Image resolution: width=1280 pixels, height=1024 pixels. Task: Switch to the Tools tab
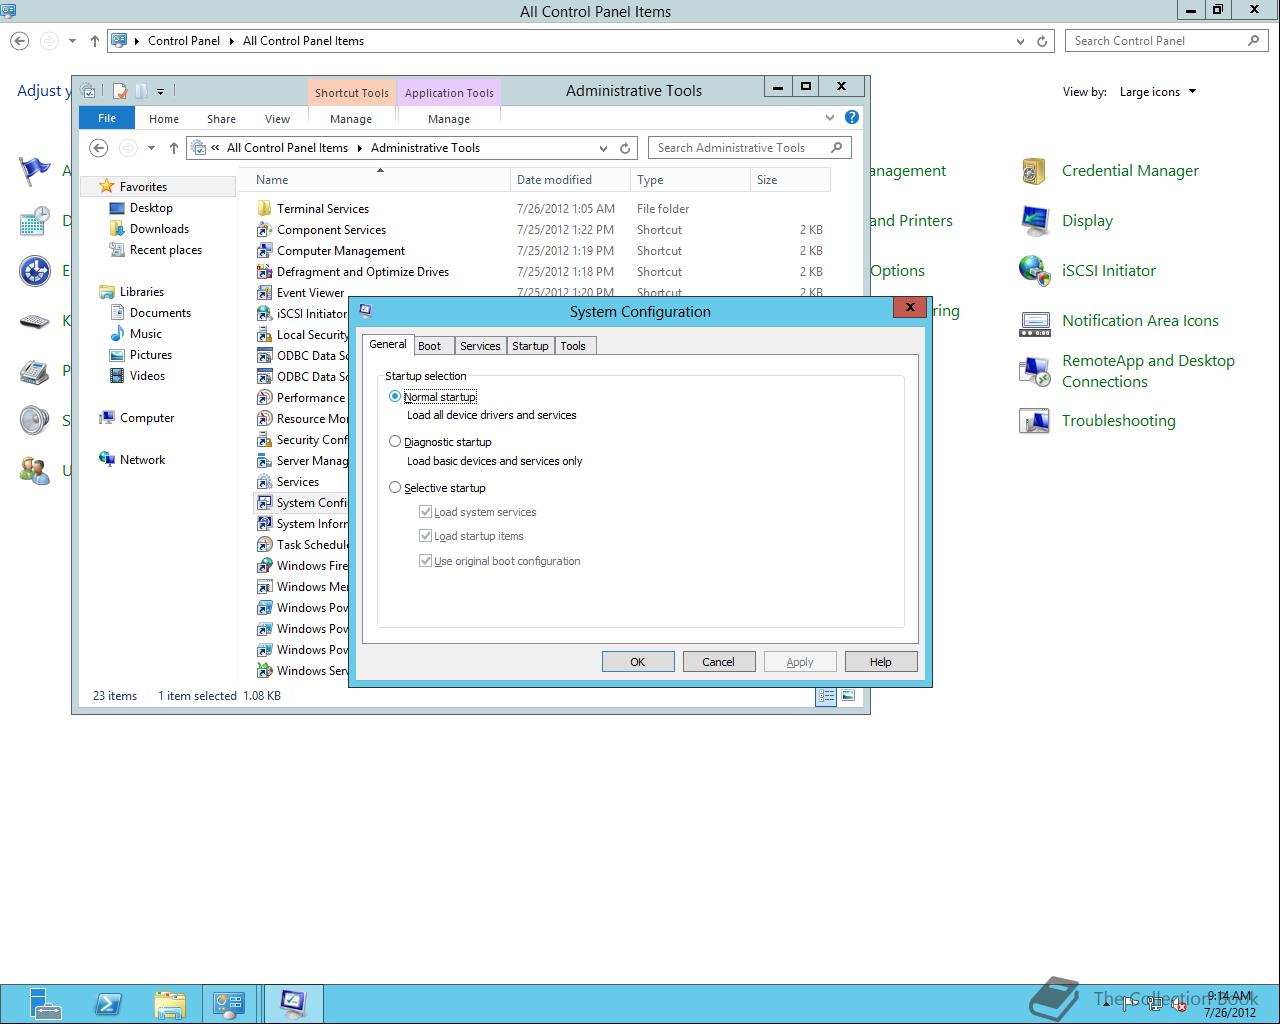(x=573, y=346)
